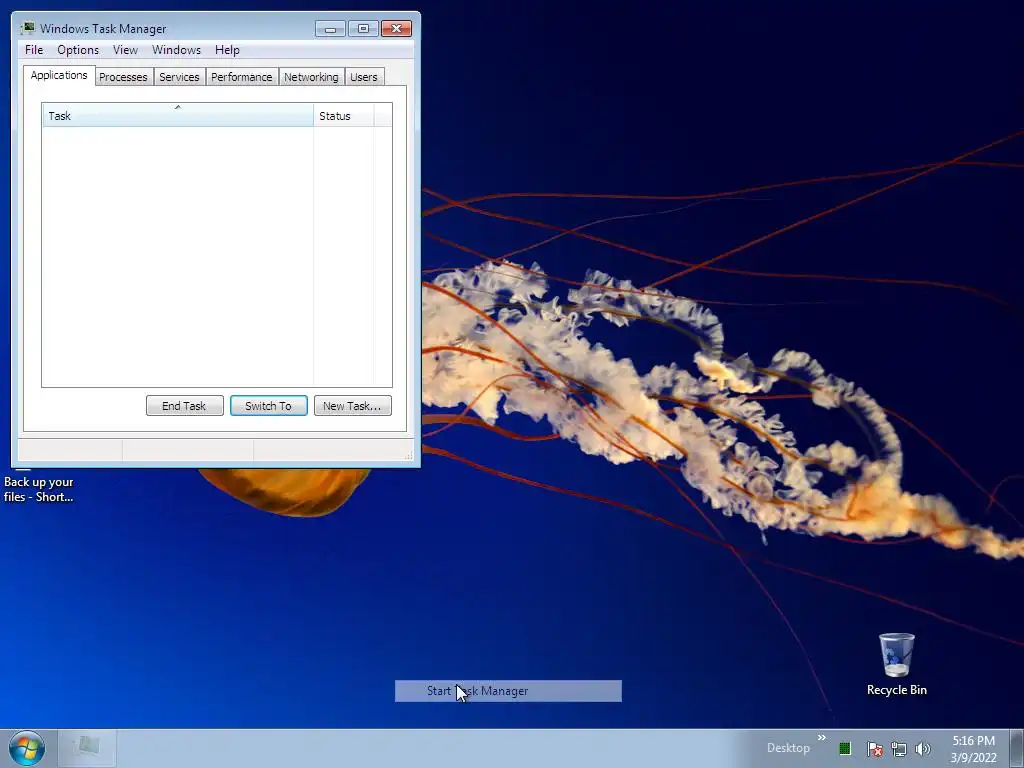Image resolution: width=1024 pixels, height=768 pixels.
Task: Select the pinned taskbar program icon
Action: point(87,748)
